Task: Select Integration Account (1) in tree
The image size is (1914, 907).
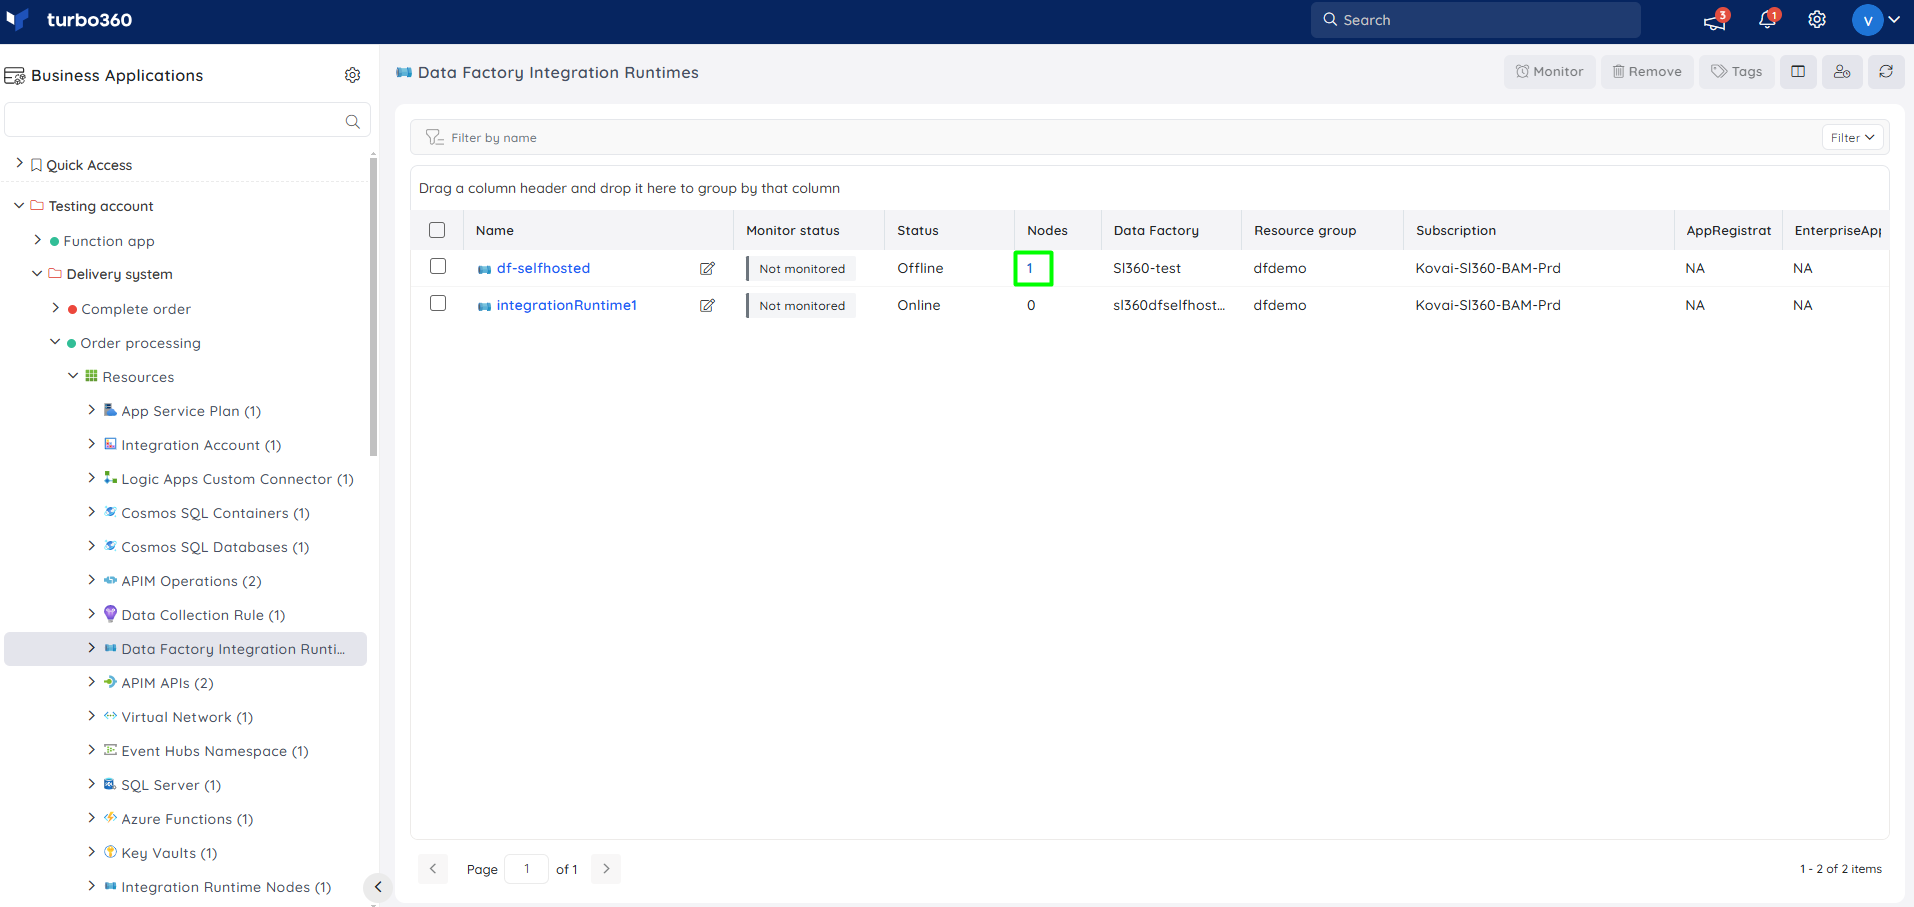Action: coord(200,445)
